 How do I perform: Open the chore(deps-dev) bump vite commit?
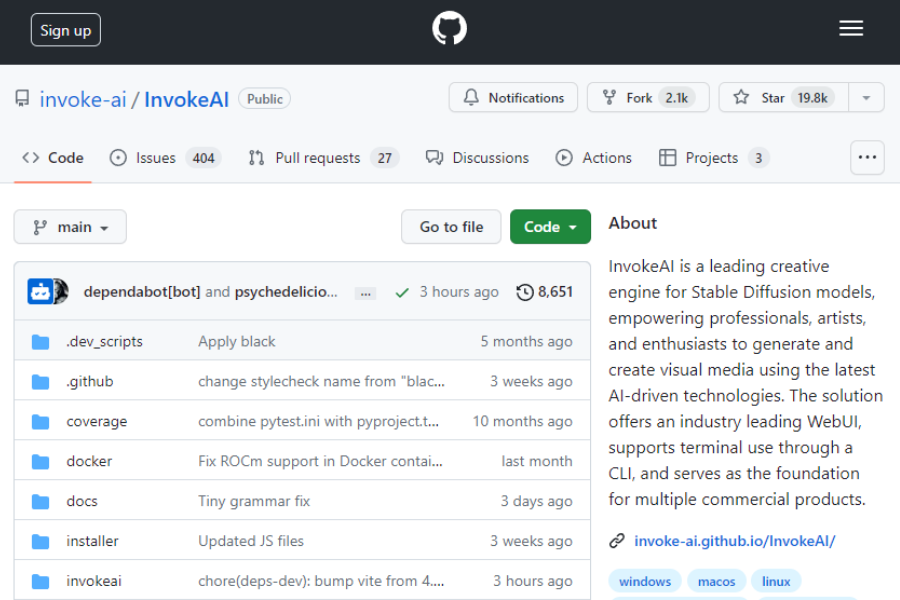(321, 581)
